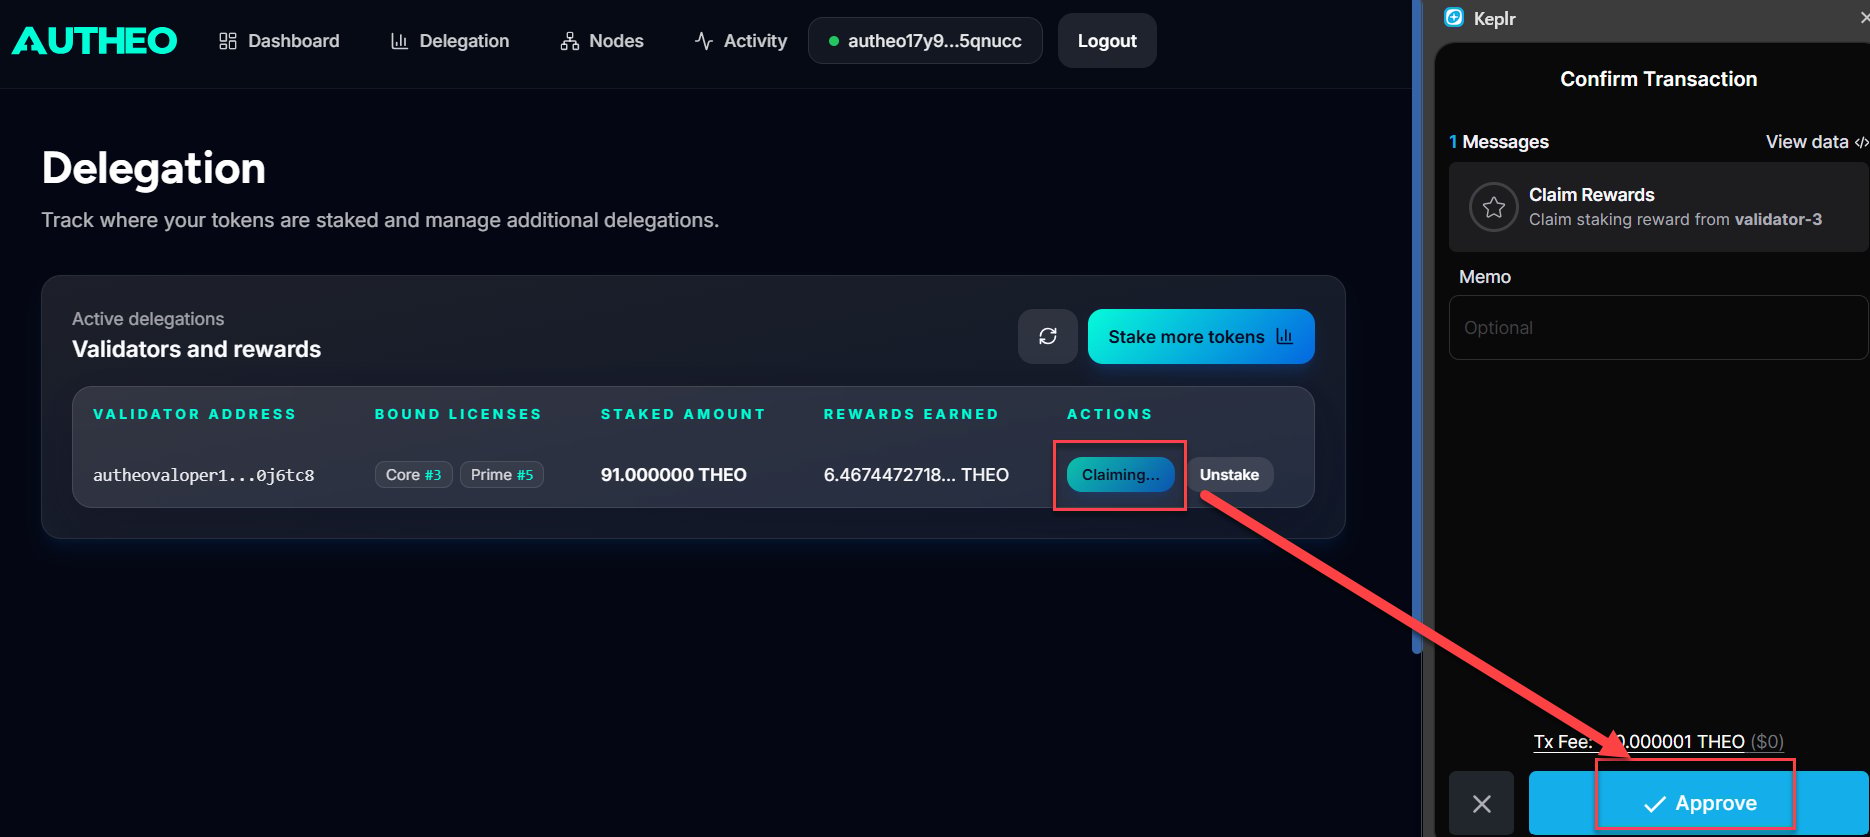
Task: Click the page vertical scrollbar
Action: click(1416, 327)
